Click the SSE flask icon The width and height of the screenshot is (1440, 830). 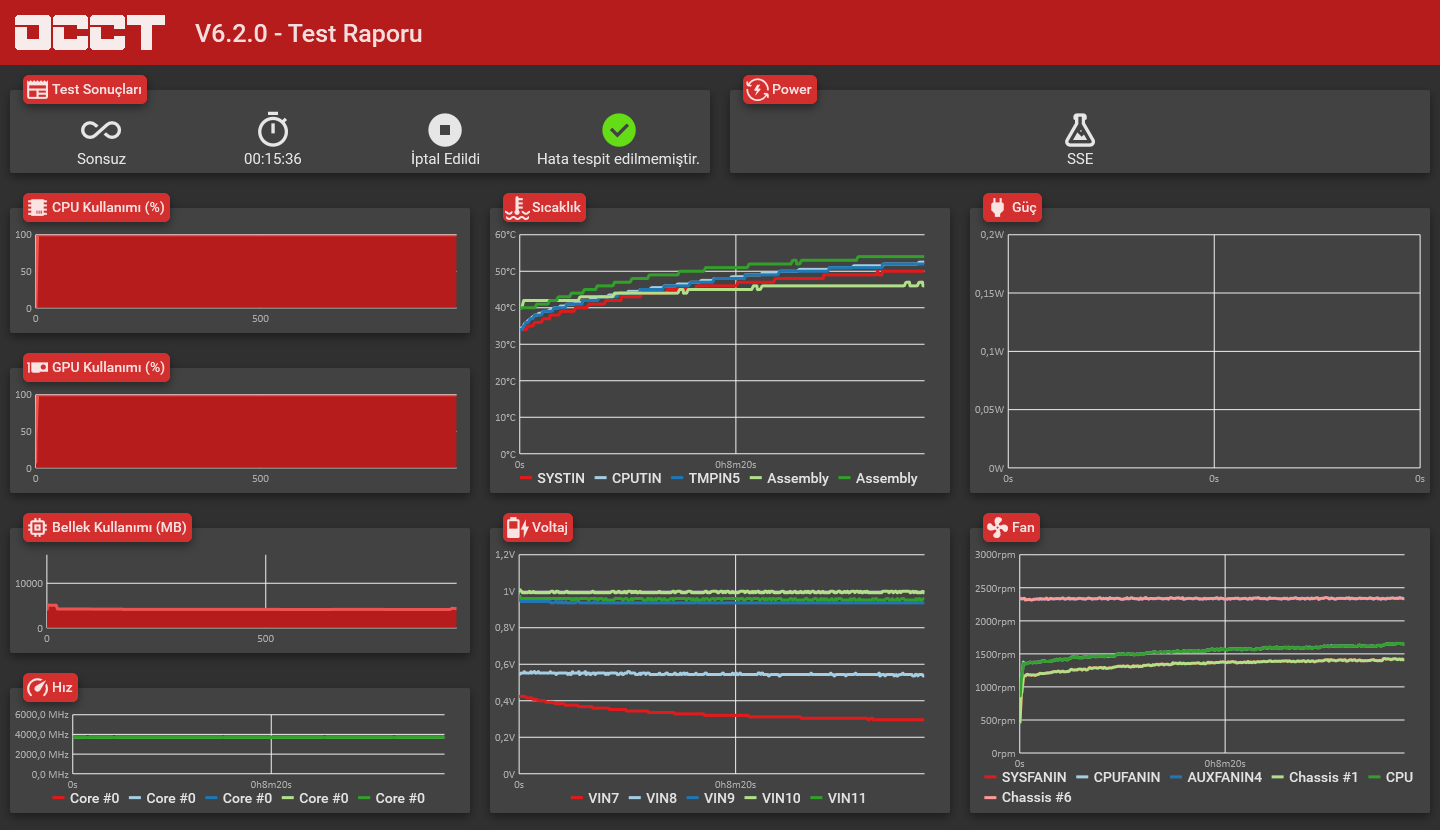pos(1080,130)
